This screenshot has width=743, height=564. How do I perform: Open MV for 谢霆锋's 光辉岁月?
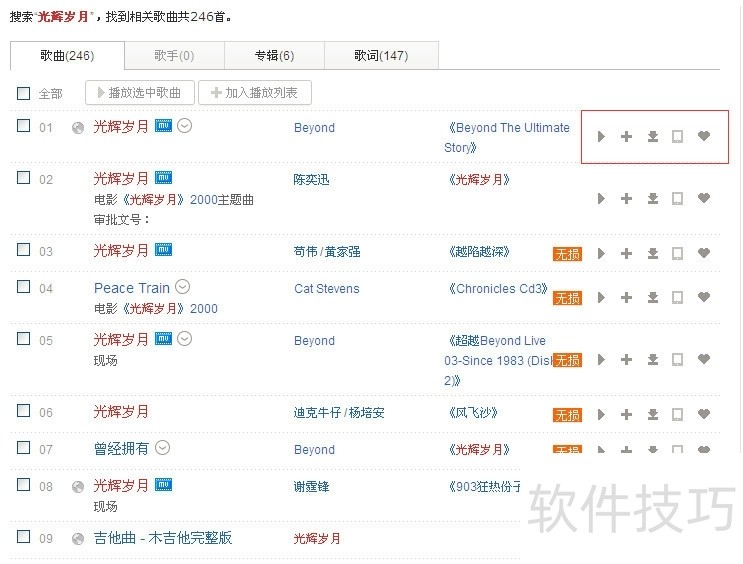point(163,485)
